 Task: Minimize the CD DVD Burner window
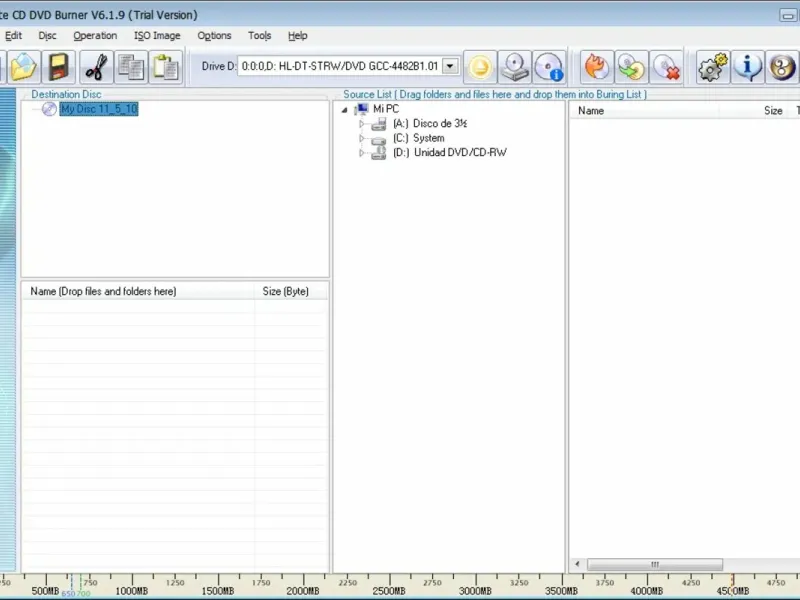pyautogui.click(x=788, y=16)
